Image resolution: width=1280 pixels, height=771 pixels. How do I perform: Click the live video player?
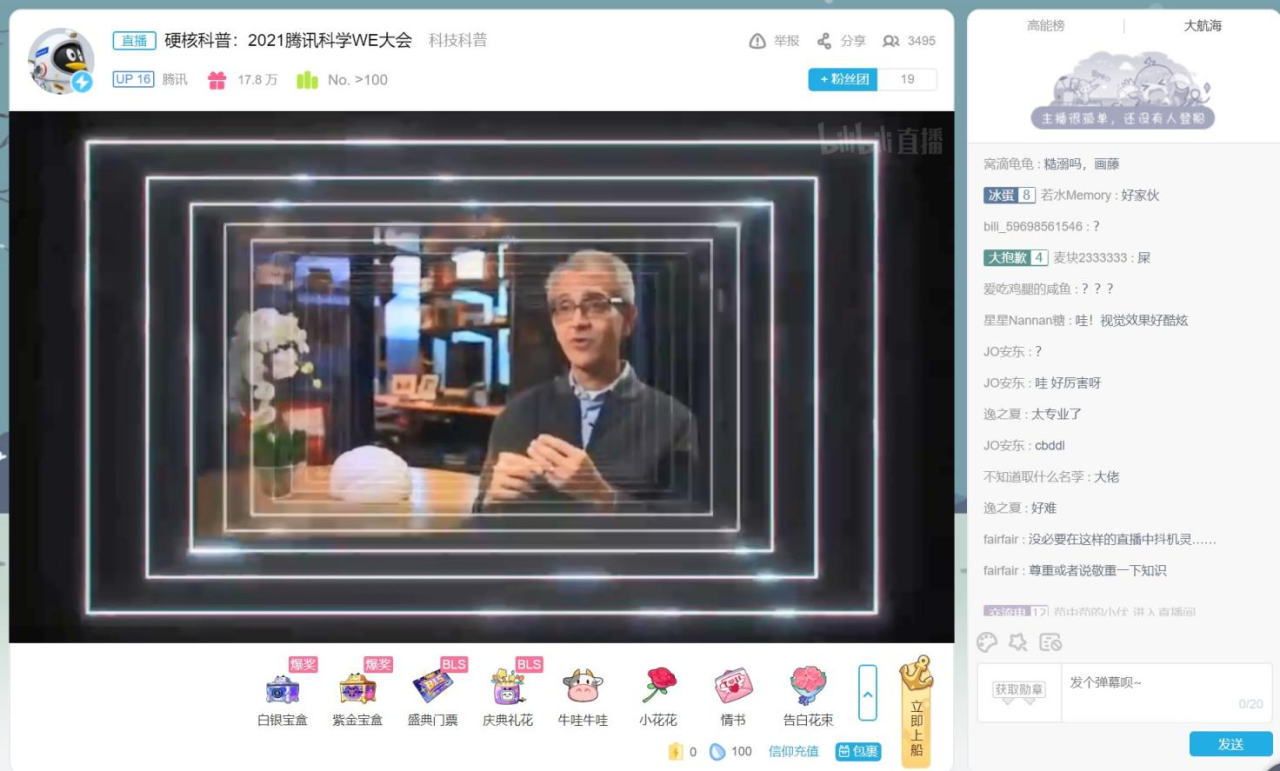point(481,377)
